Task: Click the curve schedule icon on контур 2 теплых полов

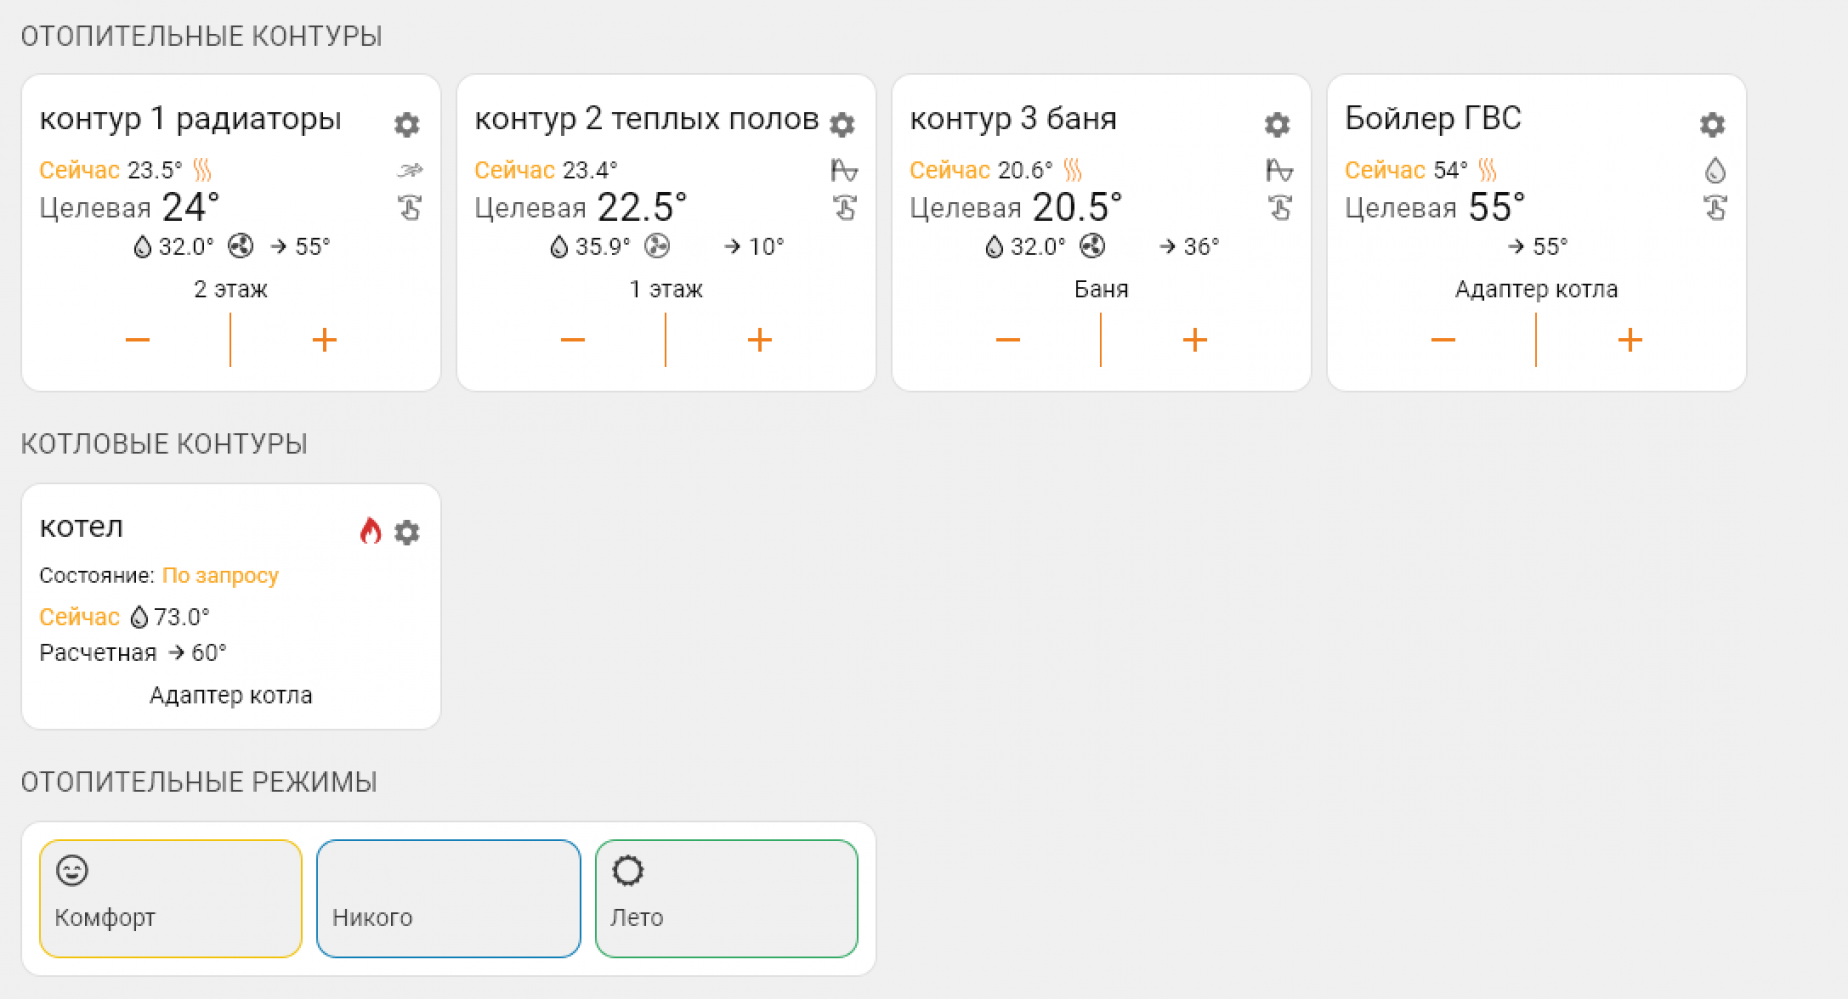Action: [844, 170]
